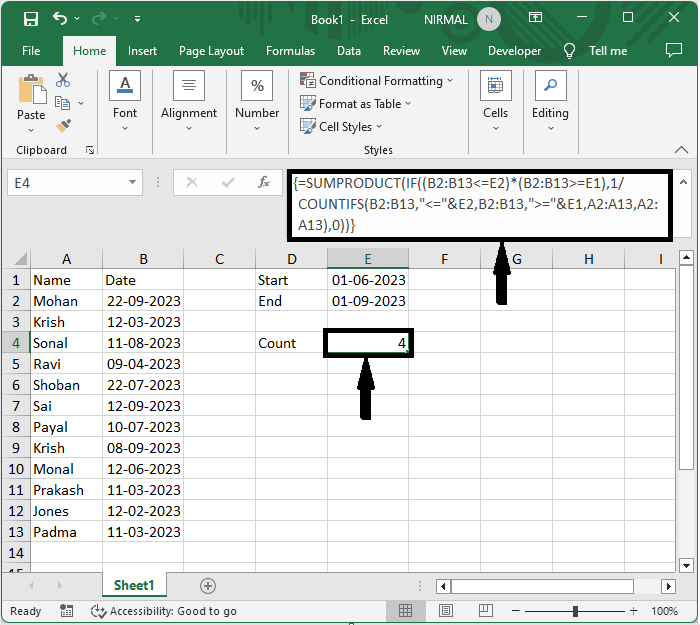Expand the Cells group button

(496, 101)
